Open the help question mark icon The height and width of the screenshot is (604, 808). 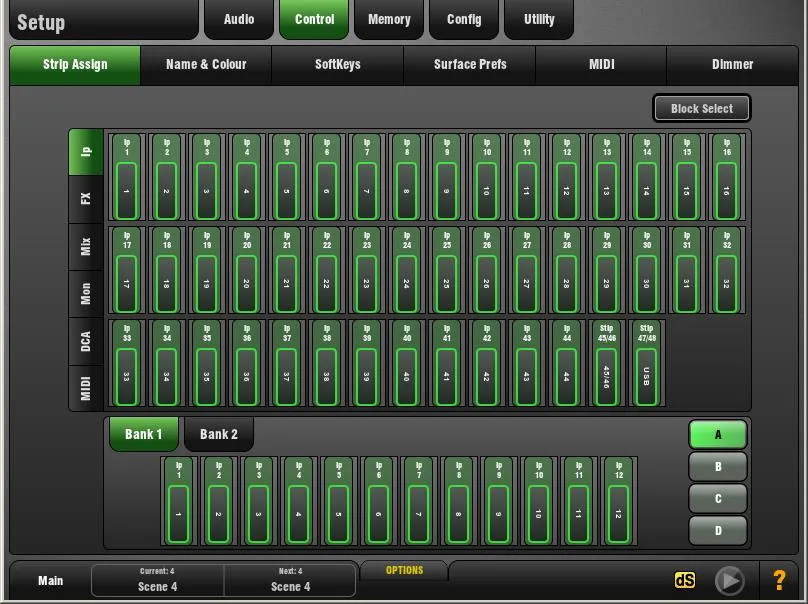(779, 580)
